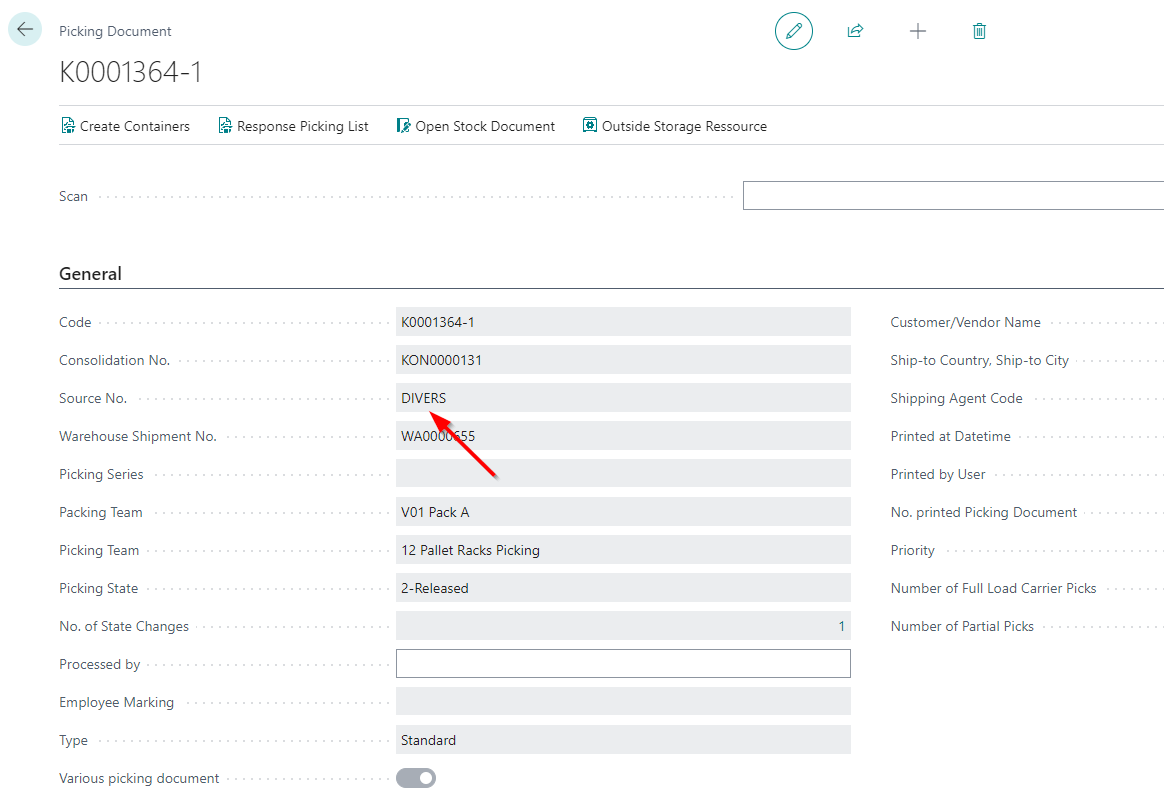Click the Type Standard field
Image resolution: width=1164 pixels, height=807 pixels.
click(x=622, y=740)
